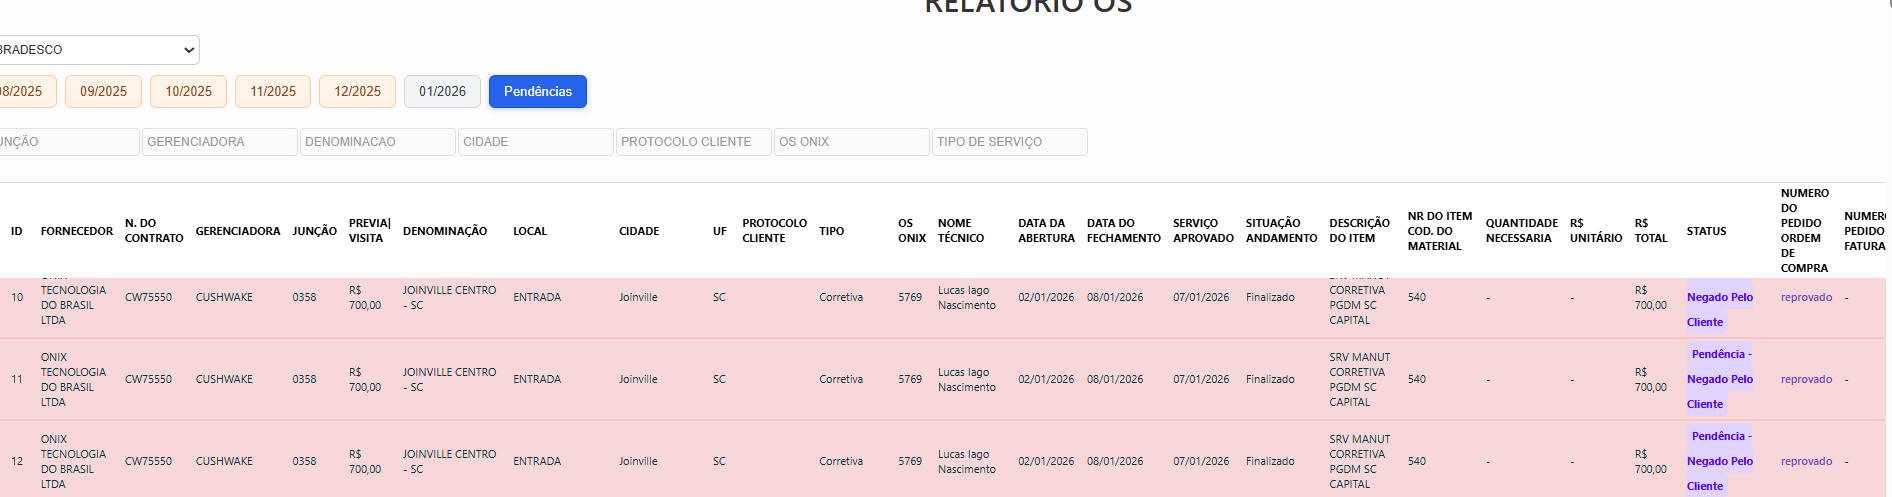Click the CIDADE filter field
Viewport: 1892px width, 497px height.
(x=536, y=142)
